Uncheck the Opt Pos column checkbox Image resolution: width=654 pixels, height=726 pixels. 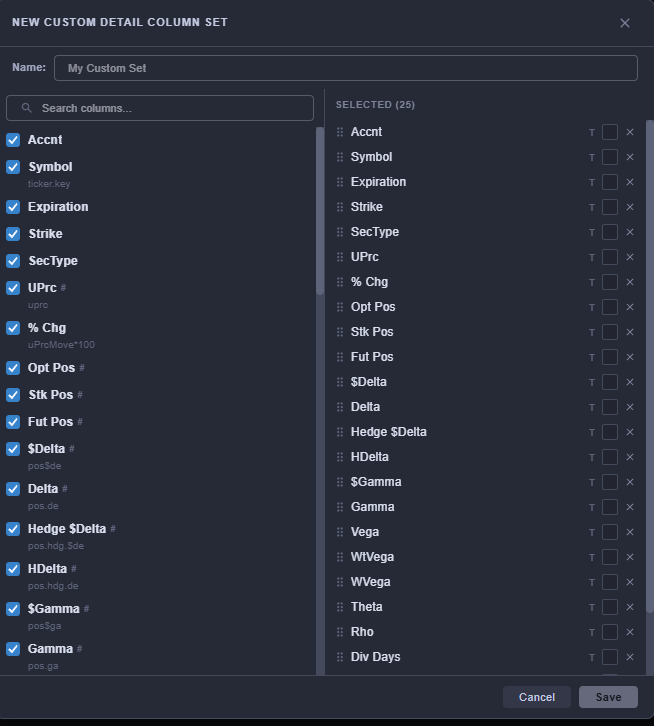pos(13,368)
